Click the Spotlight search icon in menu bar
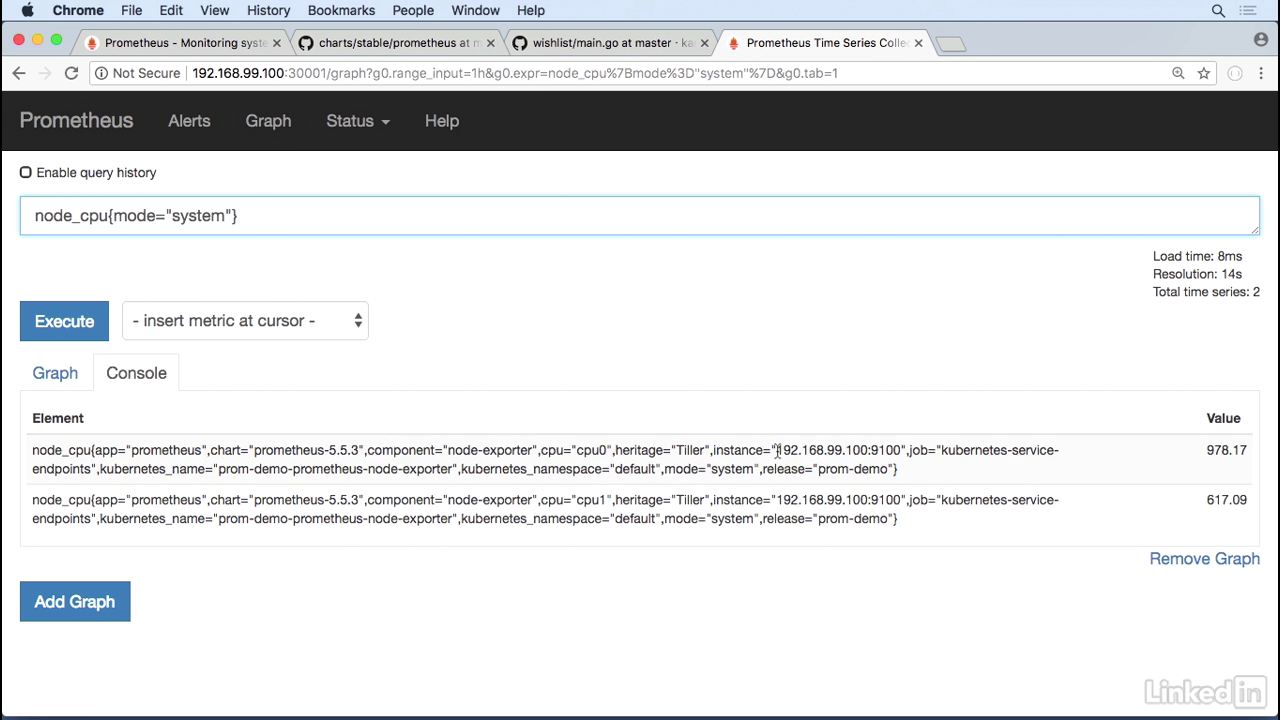The image size is (1280, 720). [x=1218, y=10]
